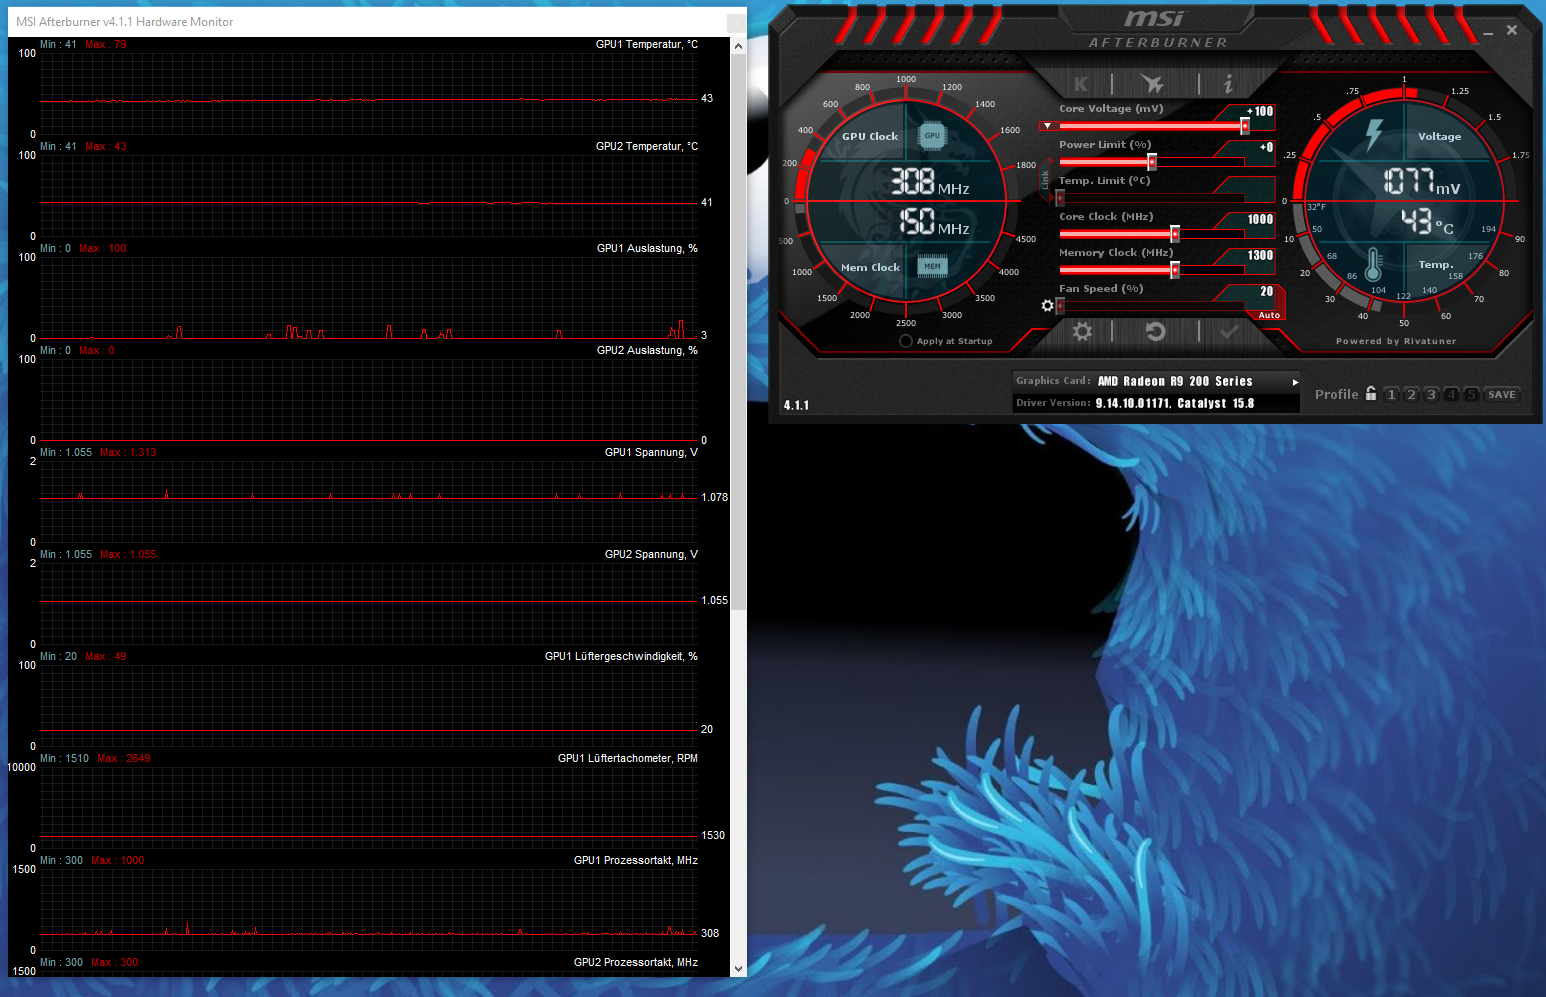Load profile slot 2
The image size is (1546, 997).
[x=1411, y=394]
